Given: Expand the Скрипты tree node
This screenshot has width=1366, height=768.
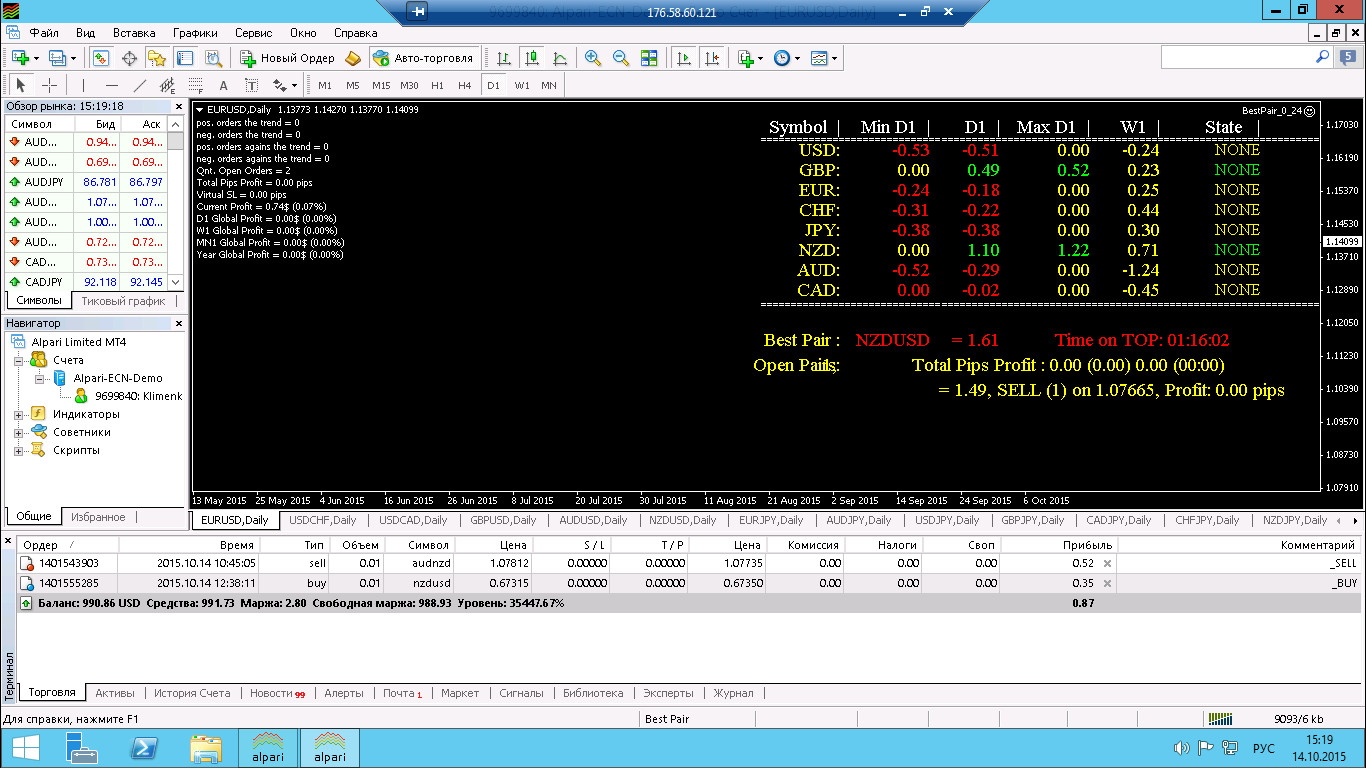Looking at the screenshot, I should (18, 451).
